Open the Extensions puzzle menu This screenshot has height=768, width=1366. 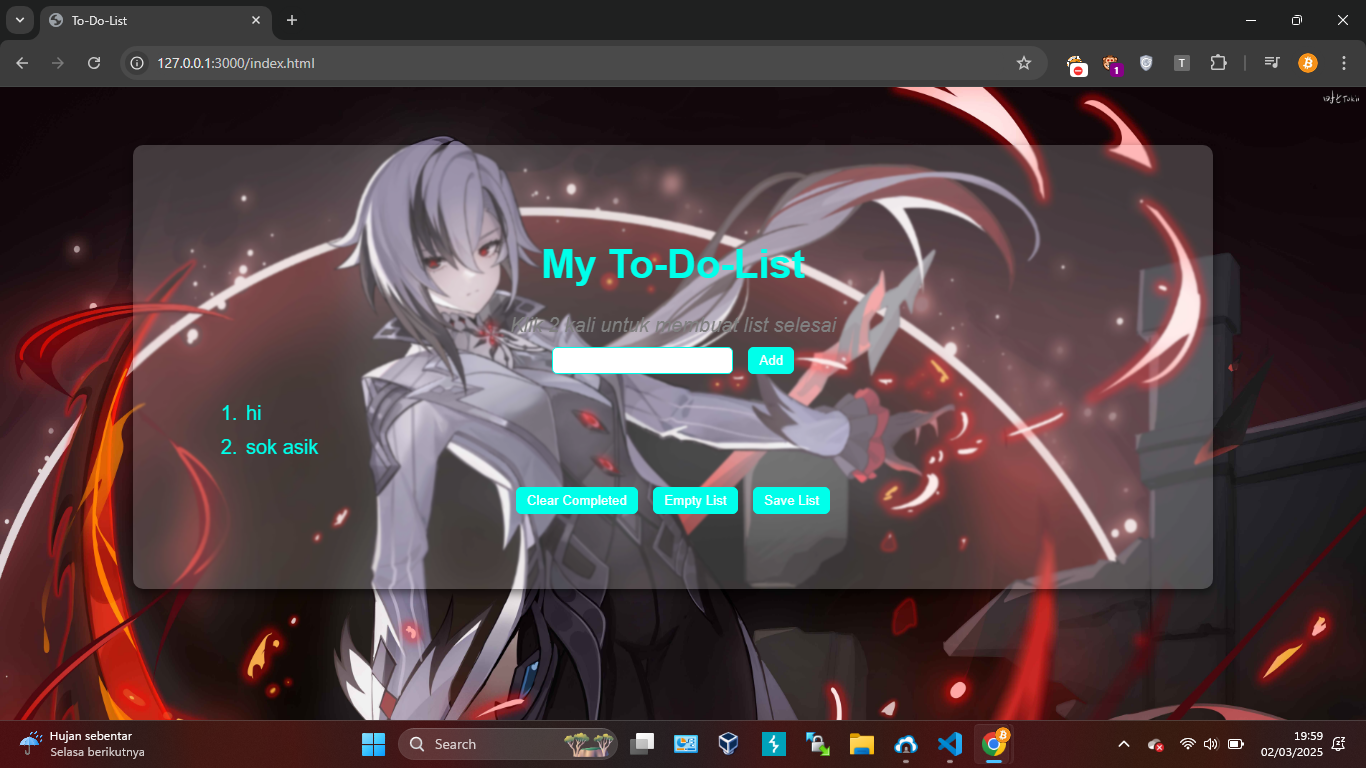click(1218, 63)
